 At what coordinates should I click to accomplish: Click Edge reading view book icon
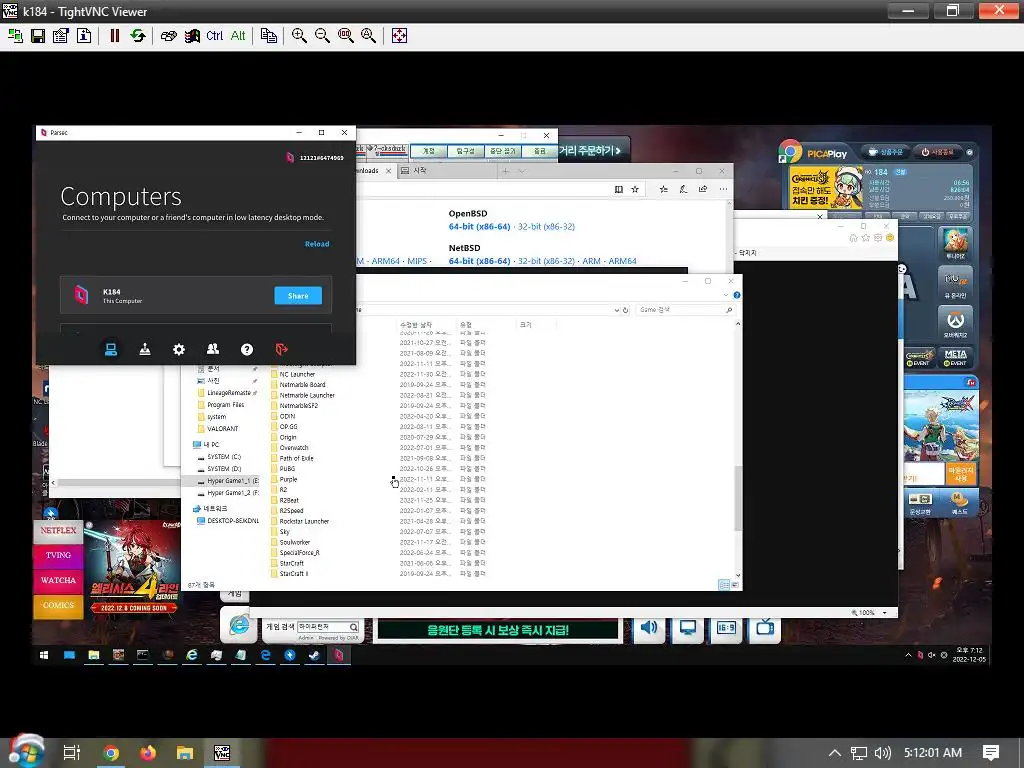point(618,189)
